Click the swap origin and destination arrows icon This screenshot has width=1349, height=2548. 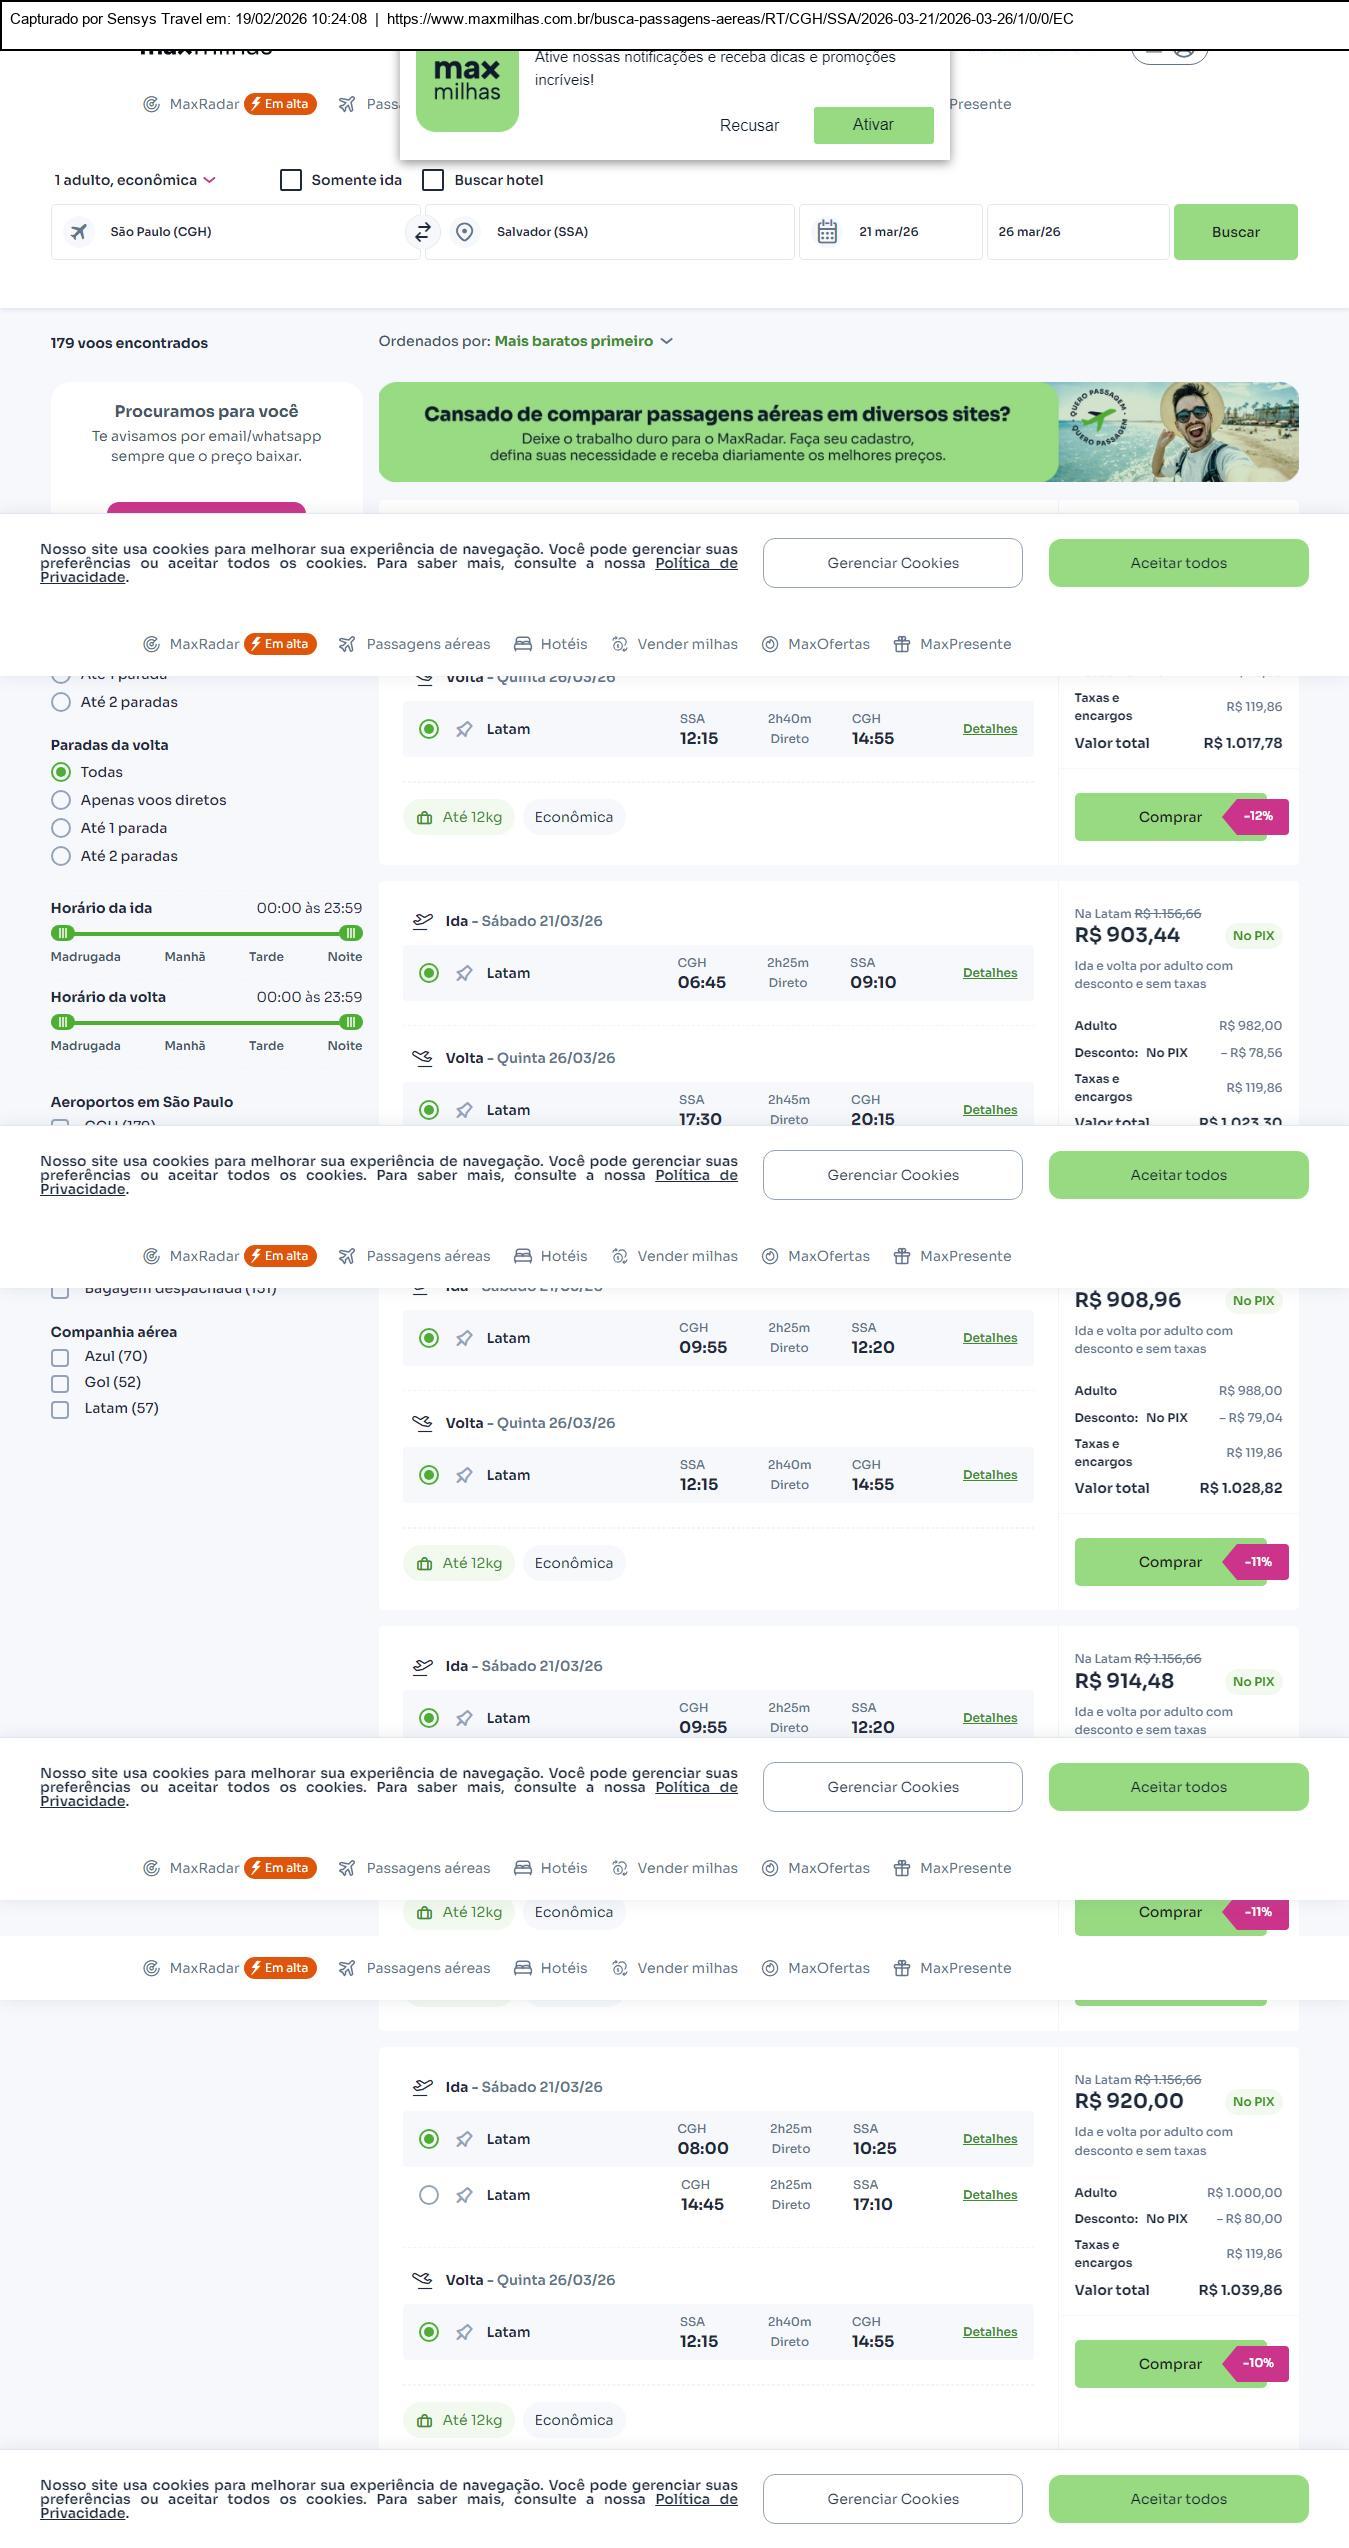pos(423,232)
